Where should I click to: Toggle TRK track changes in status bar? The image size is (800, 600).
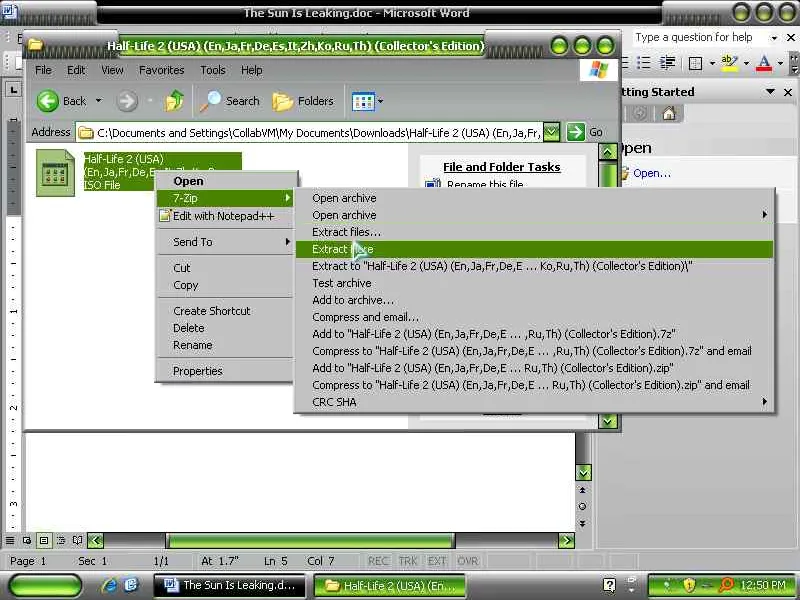pos(408,561)
